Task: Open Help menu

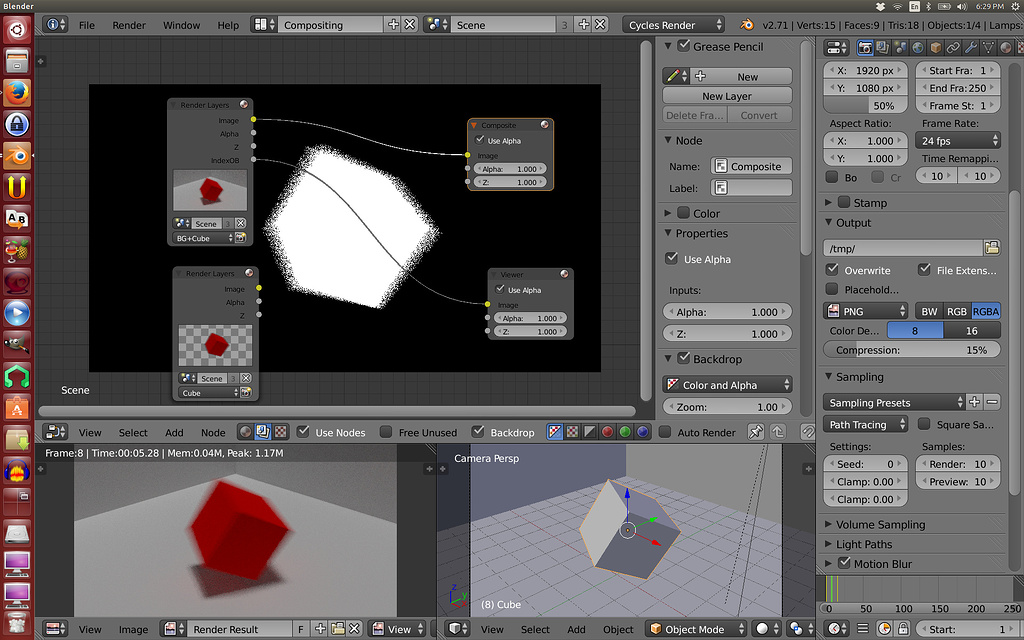Action: pyautogui.click(x=228, y=25)
